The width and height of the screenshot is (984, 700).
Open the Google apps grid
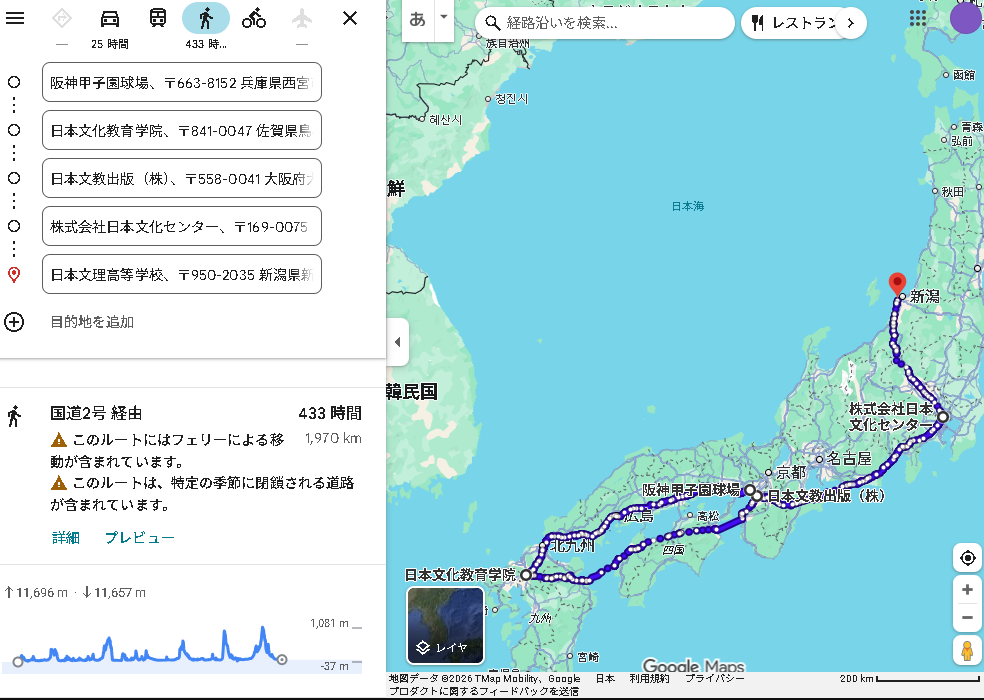[x=918, y=19]
